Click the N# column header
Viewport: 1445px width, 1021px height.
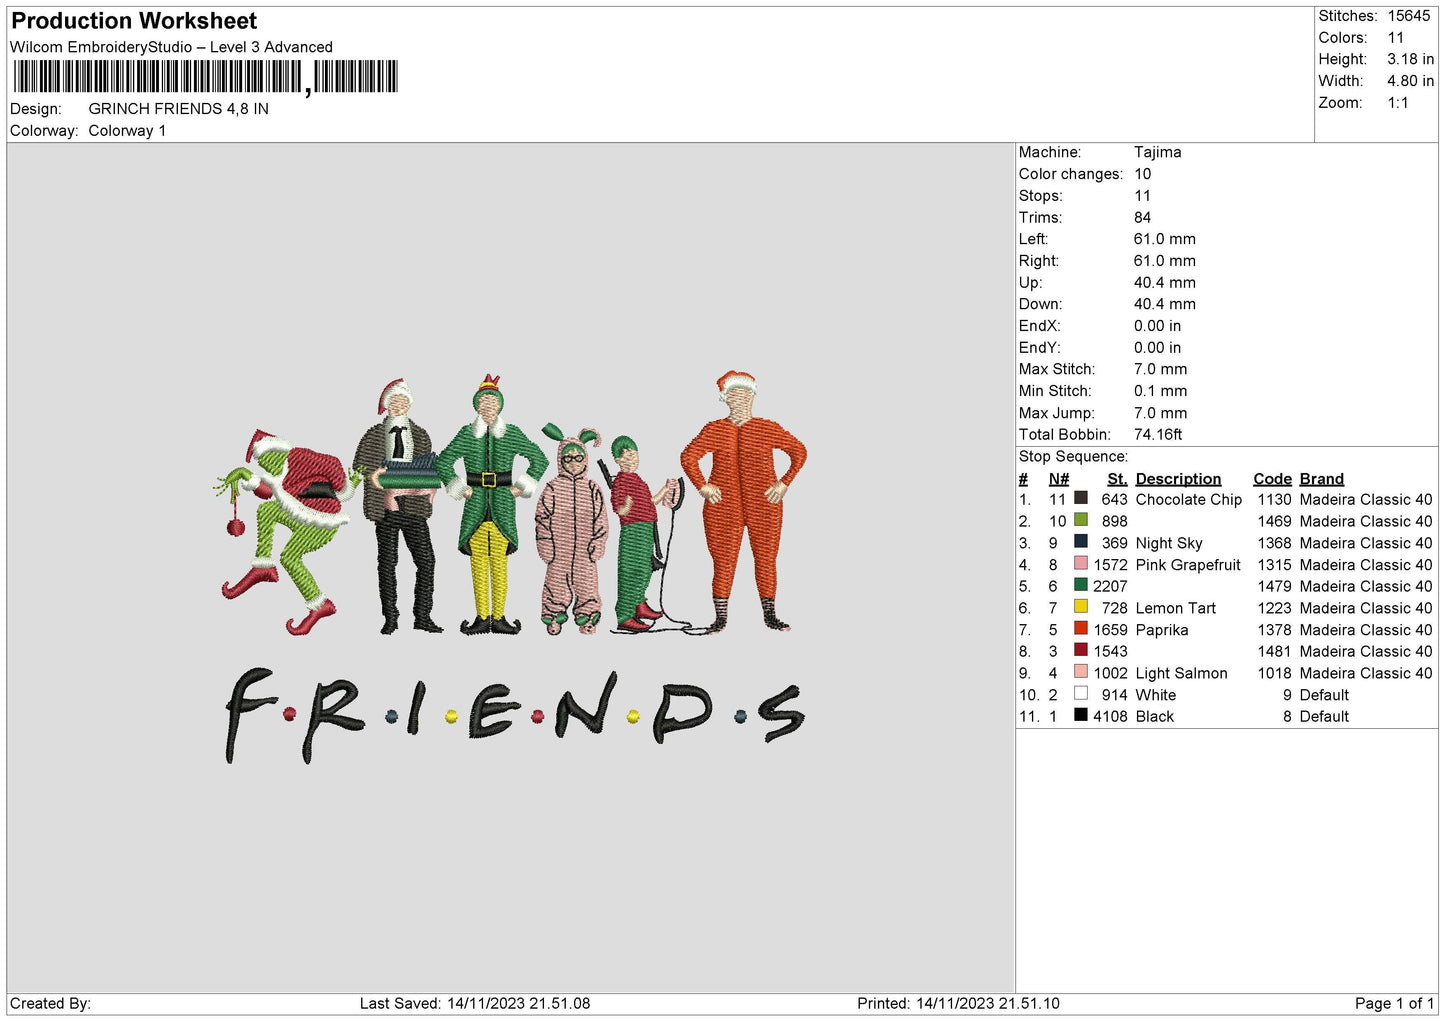pyautogui.click(x=1059, y=479)
